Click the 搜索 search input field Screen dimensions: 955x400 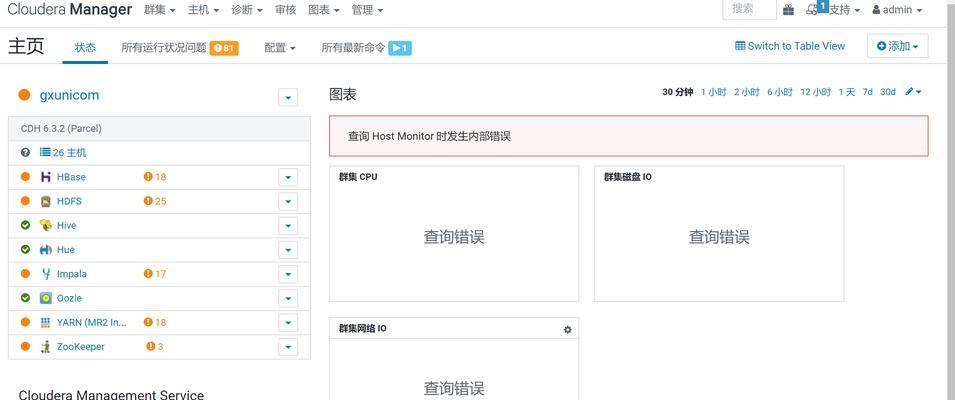pyautogui.click(x=749, y=9)
